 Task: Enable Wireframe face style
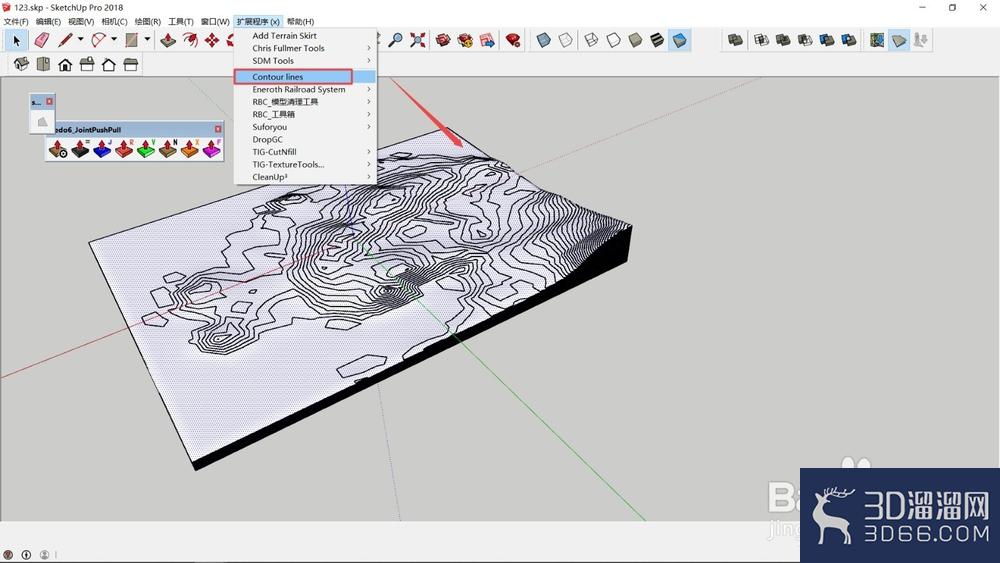coord(591,40)
